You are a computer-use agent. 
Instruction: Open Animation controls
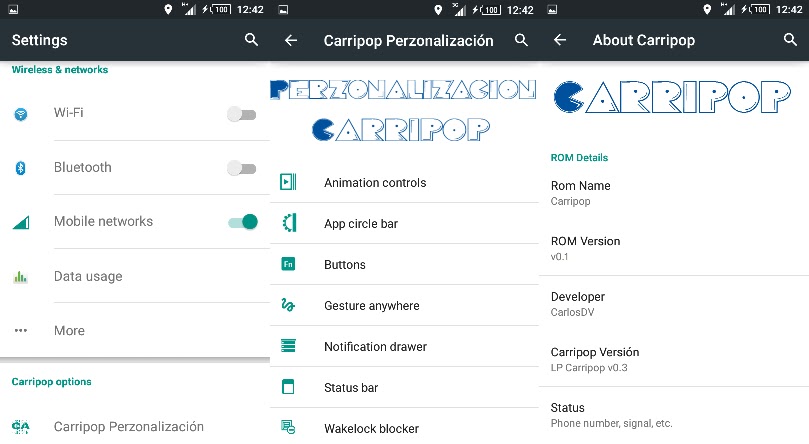[404, 182]
